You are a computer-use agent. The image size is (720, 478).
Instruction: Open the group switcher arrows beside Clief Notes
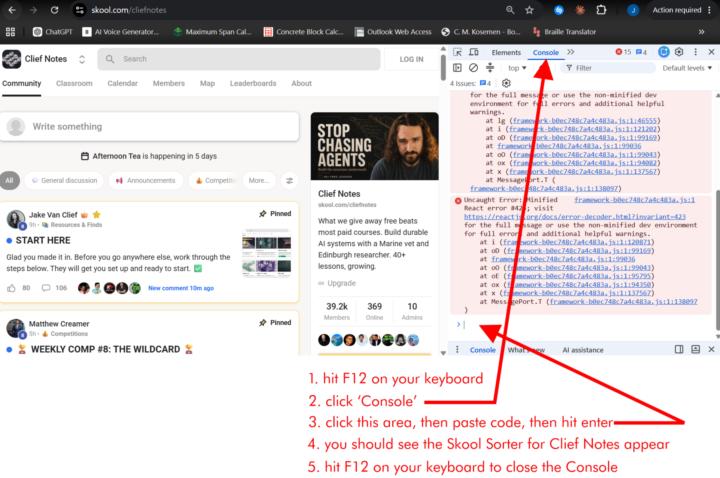[x=82, y=59]
